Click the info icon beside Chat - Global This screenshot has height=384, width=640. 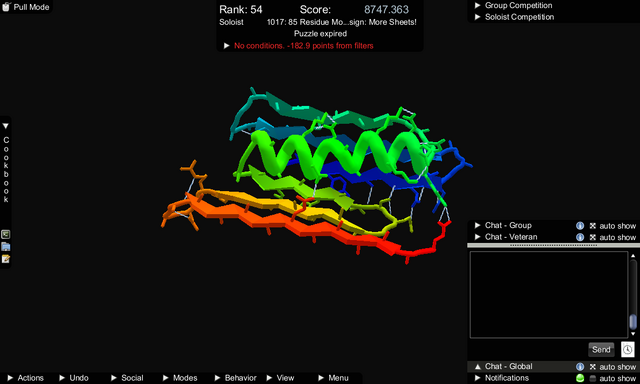click(580, 366)
